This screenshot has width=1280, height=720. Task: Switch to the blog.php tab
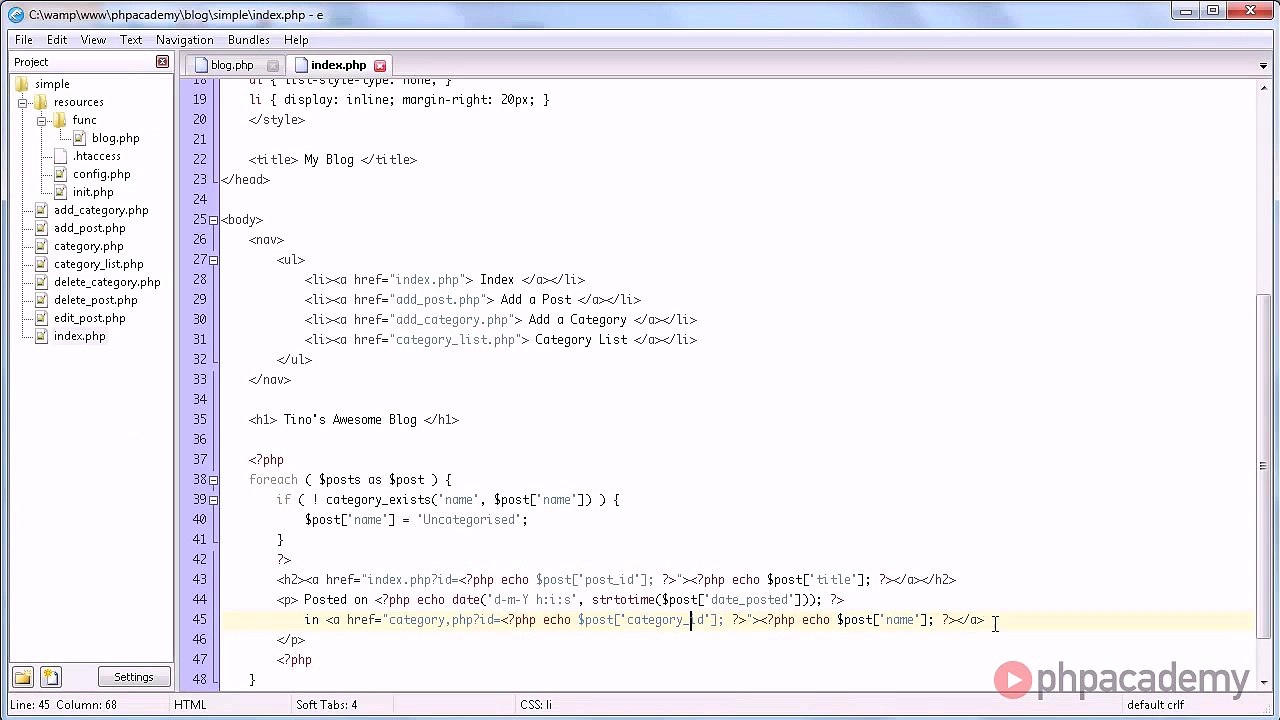pyautogui.click(x=231, y=66)
